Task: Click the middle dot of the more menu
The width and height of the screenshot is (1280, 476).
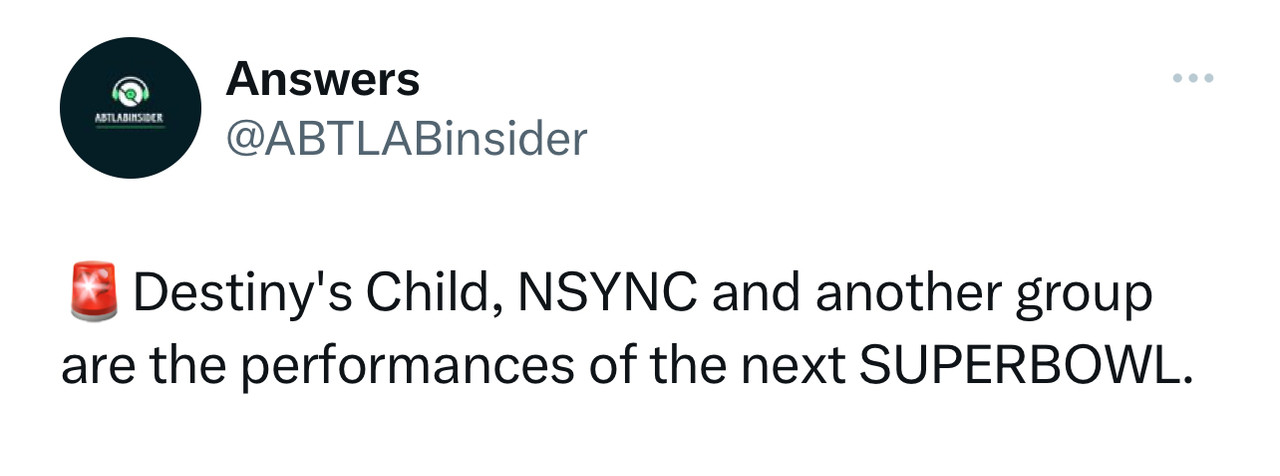Action: click(1194, 78)
